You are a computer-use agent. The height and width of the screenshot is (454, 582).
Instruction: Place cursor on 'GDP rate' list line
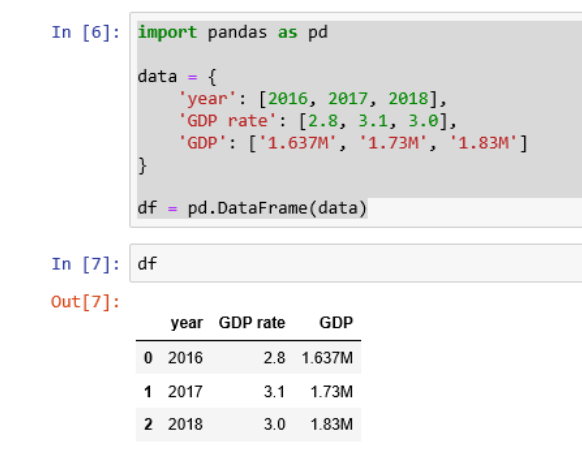[317, 121]
